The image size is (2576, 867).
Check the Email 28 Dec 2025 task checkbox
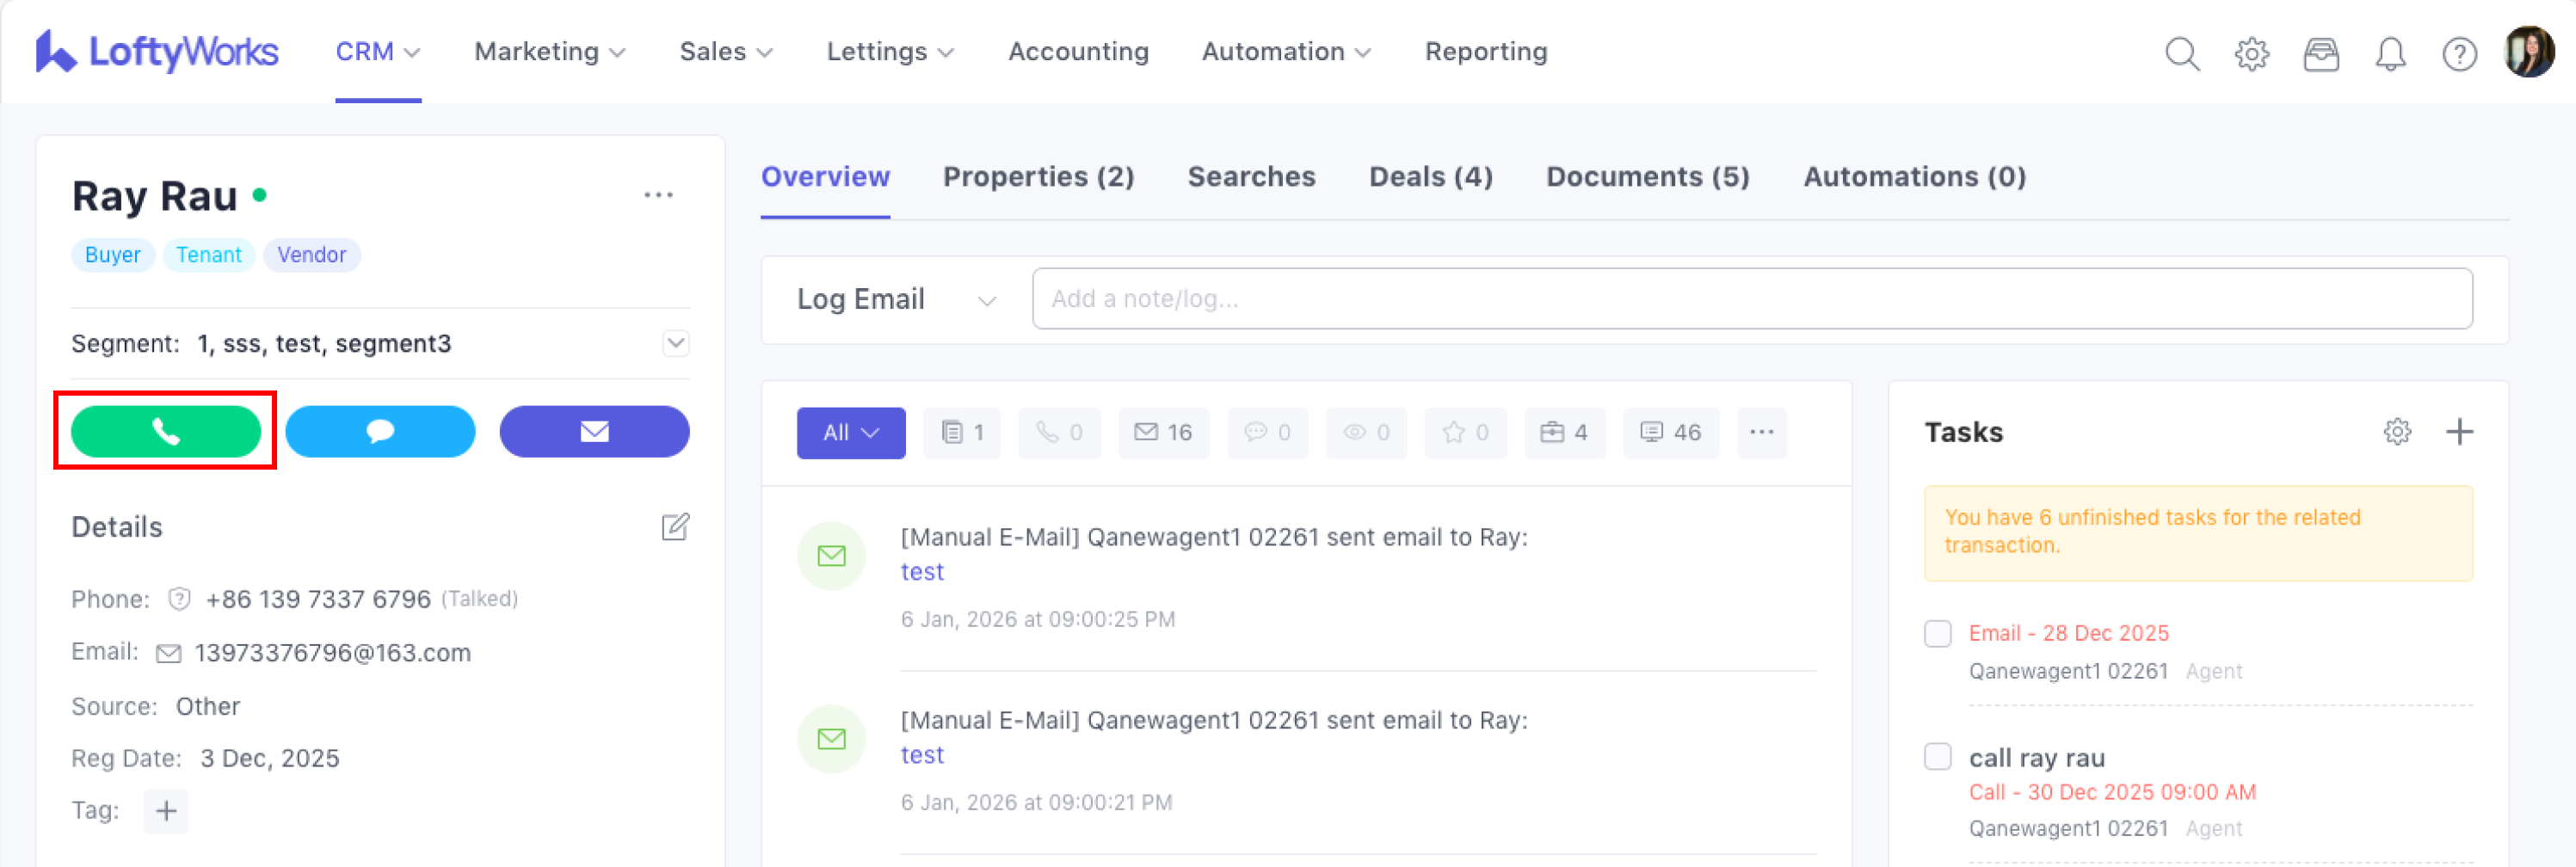click(1937, 634)
